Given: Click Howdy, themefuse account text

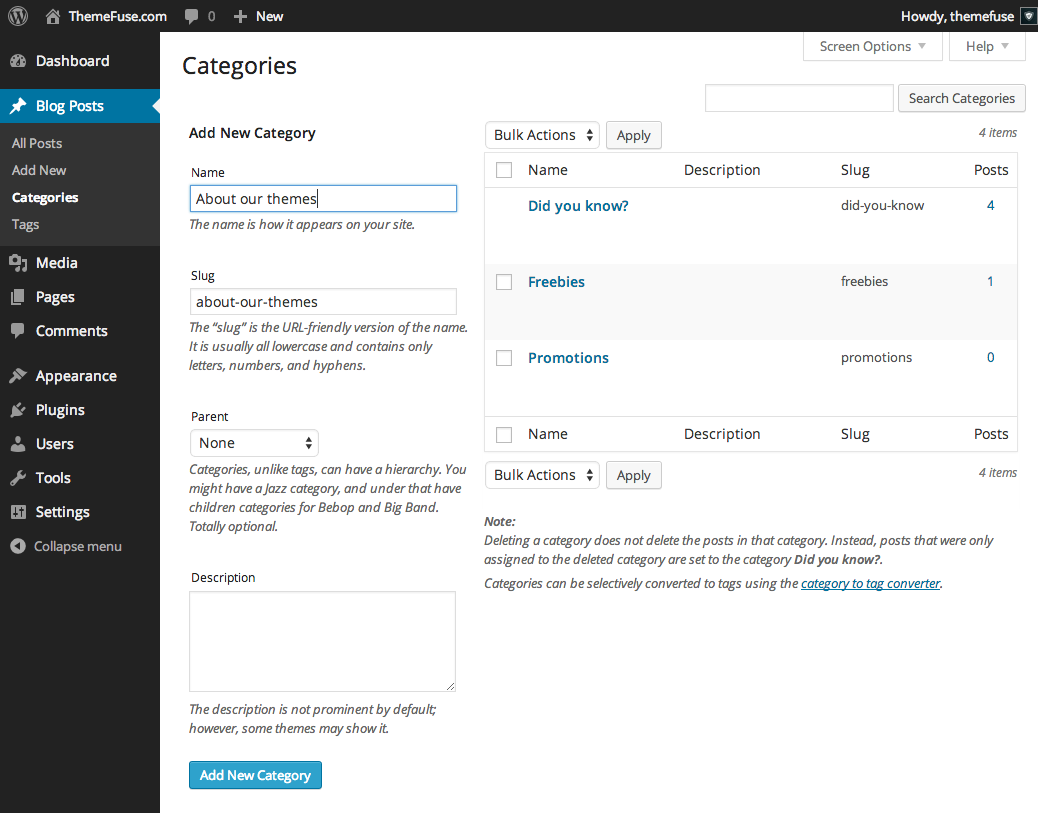Looking at the screenshot, I should pyautogui.click(x=957, y=17).
